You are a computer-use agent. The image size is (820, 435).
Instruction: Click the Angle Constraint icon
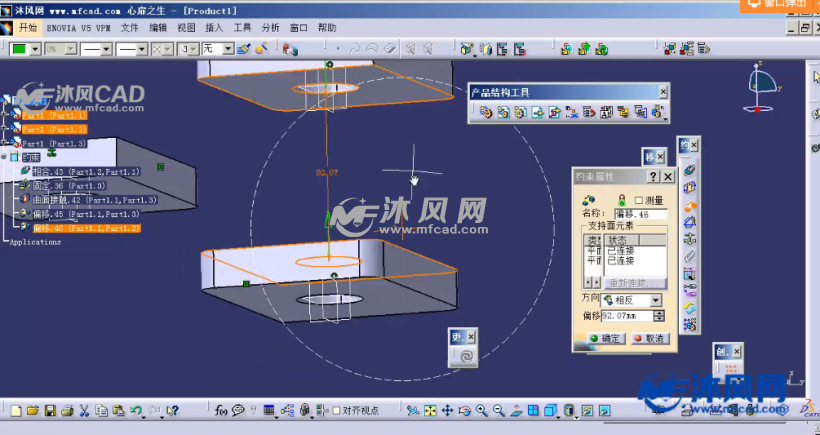(x=690, y=222)
